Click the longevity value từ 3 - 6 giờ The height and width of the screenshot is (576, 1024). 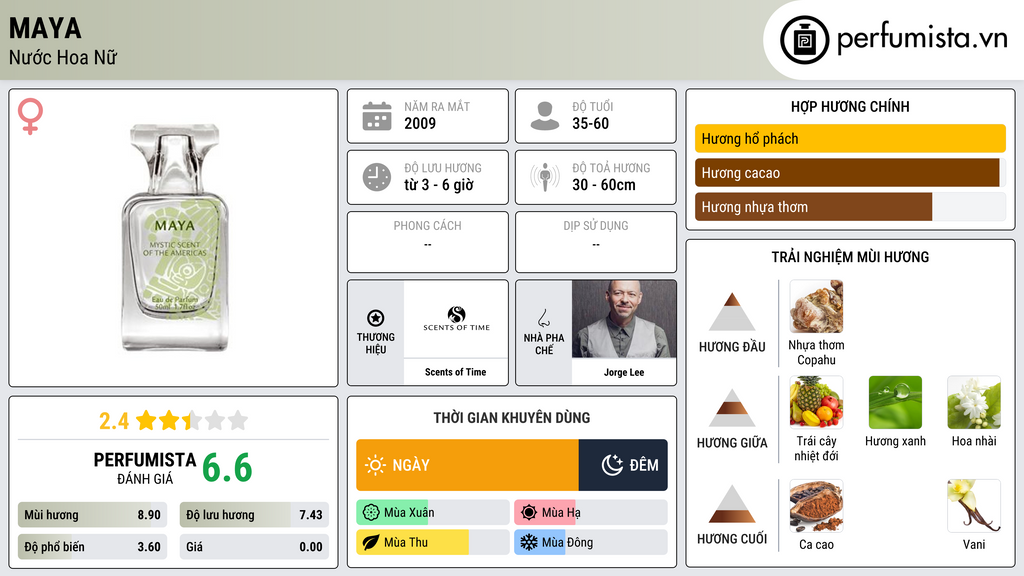point(439,185)
